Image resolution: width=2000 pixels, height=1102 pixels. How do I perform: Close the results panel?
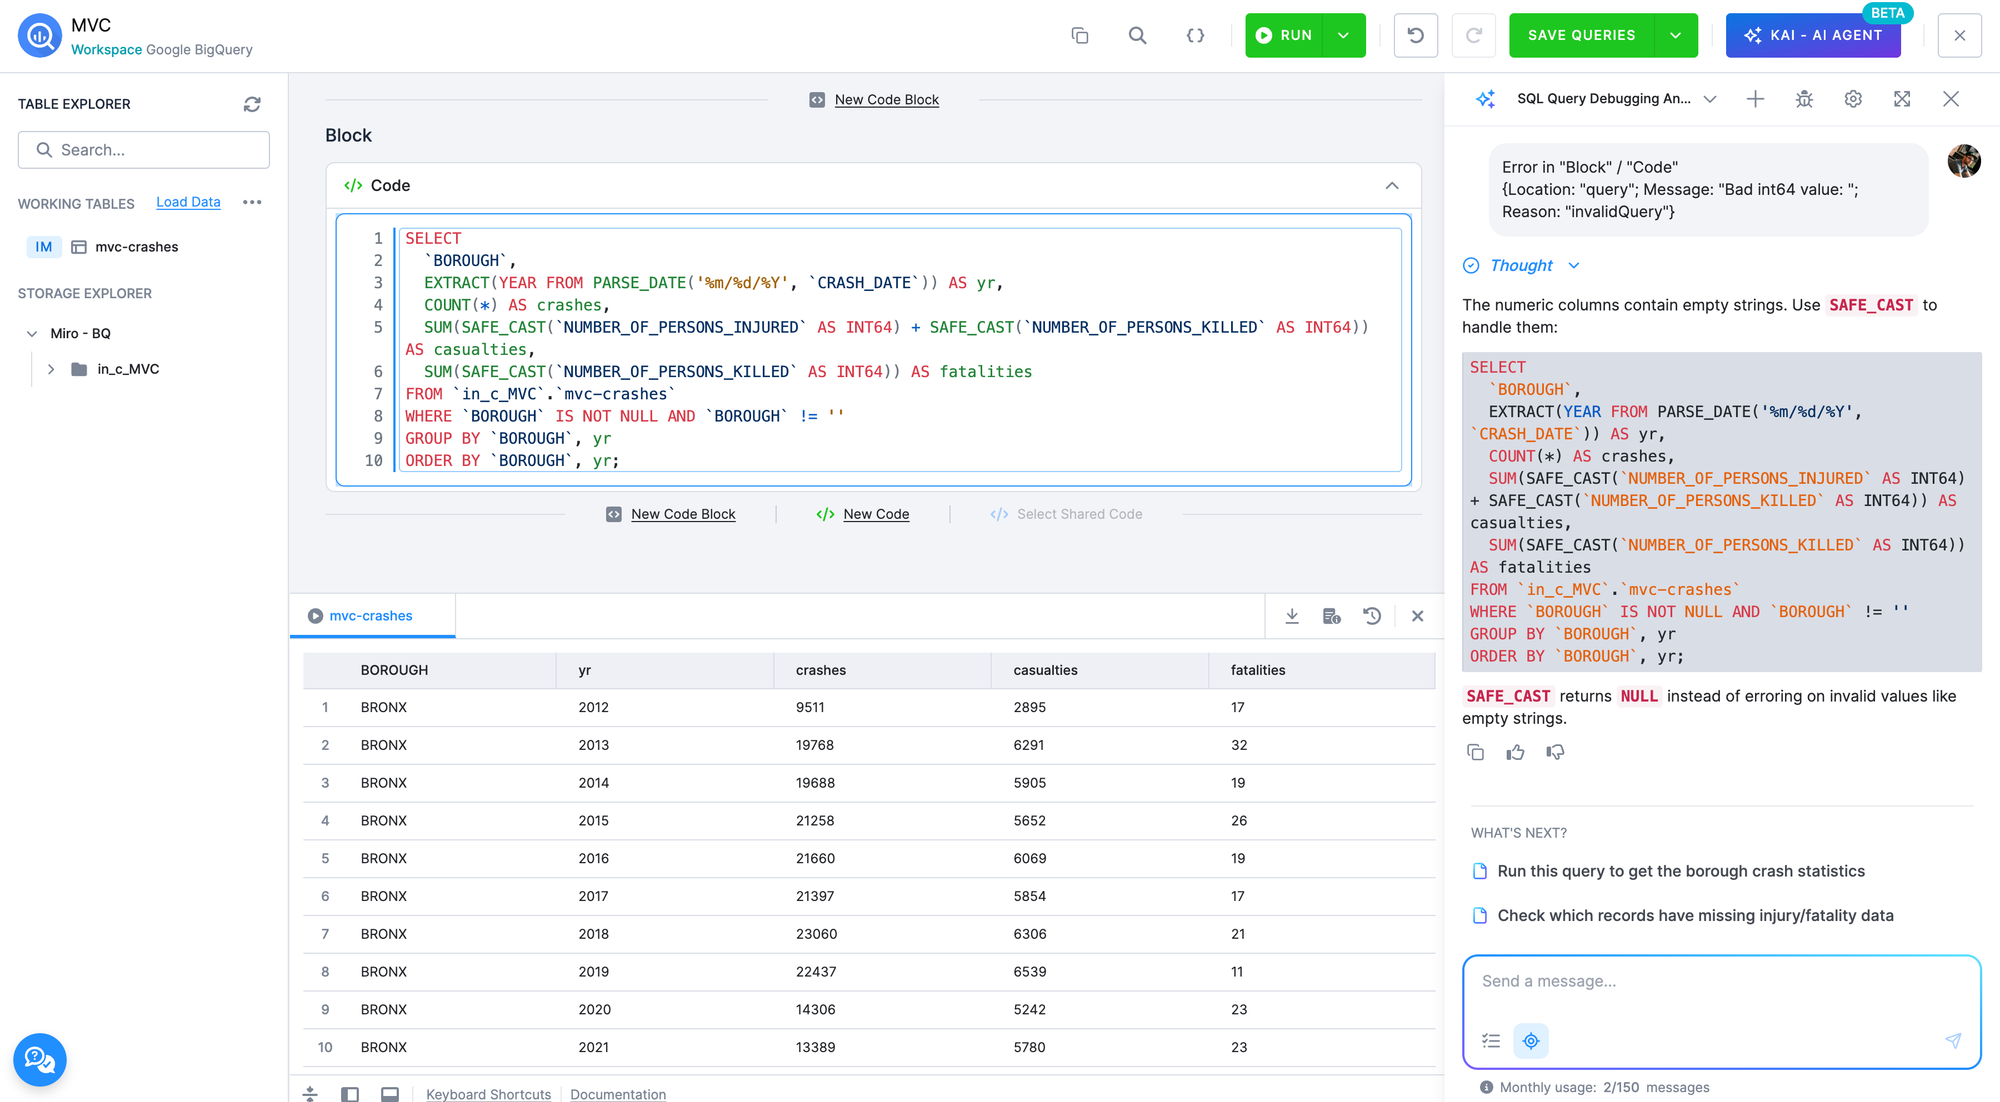coord(1417,616)
